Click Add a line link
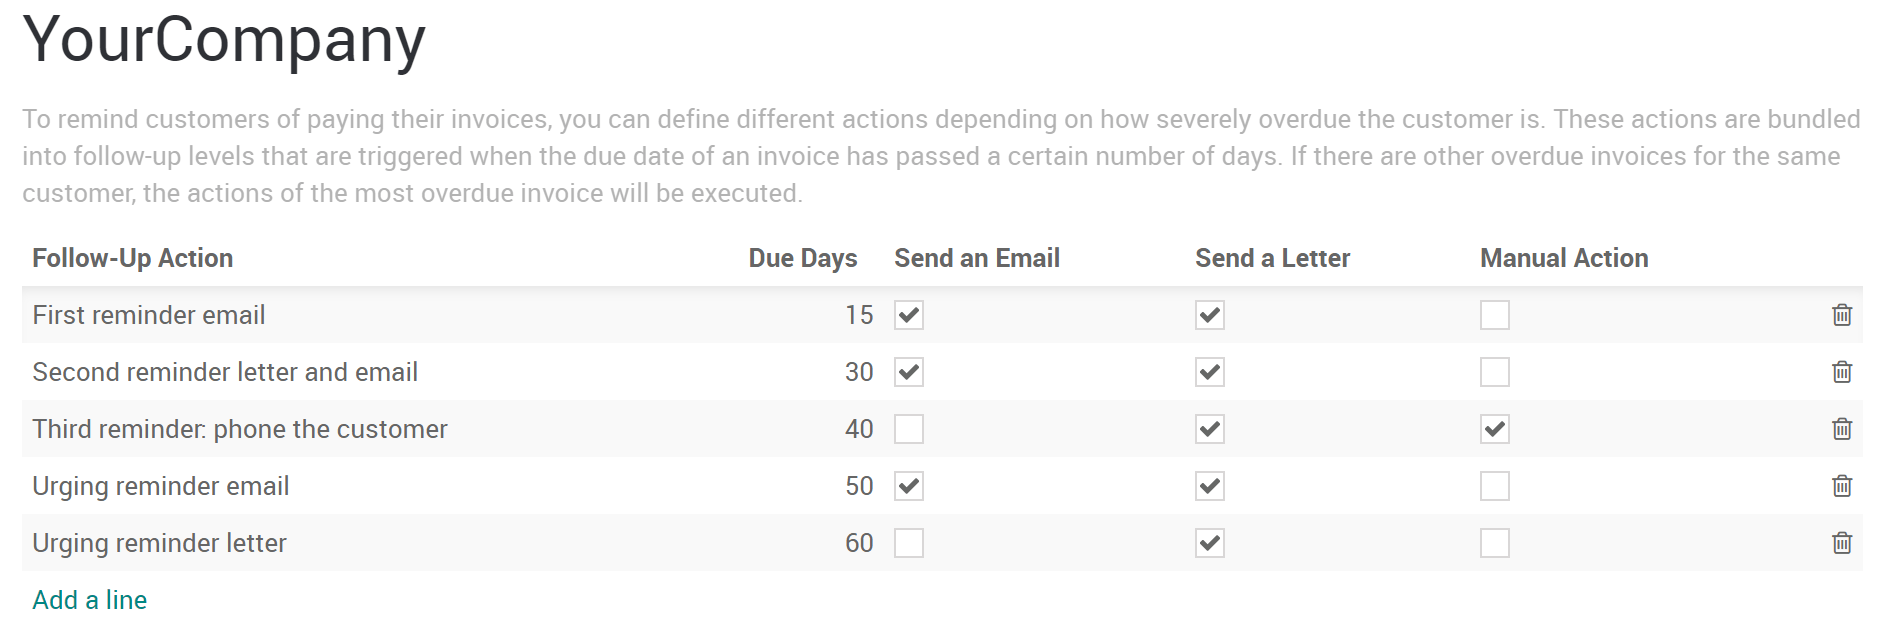This screenshot has height=624, width=1884. [90, 600]
